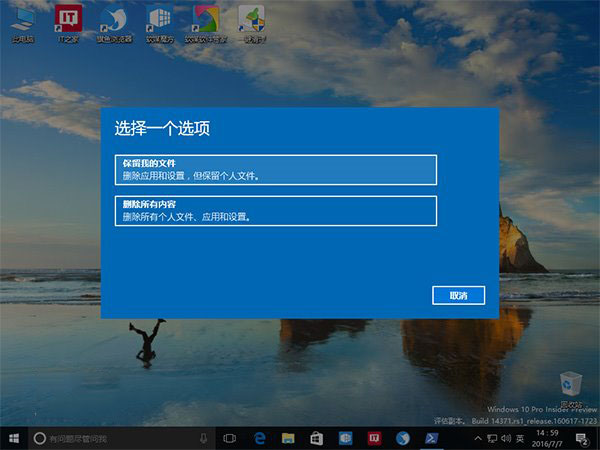The height and width of the screenshot is (450, 600).
Task: Open the Windows Start menu
Action: [13, 438]
